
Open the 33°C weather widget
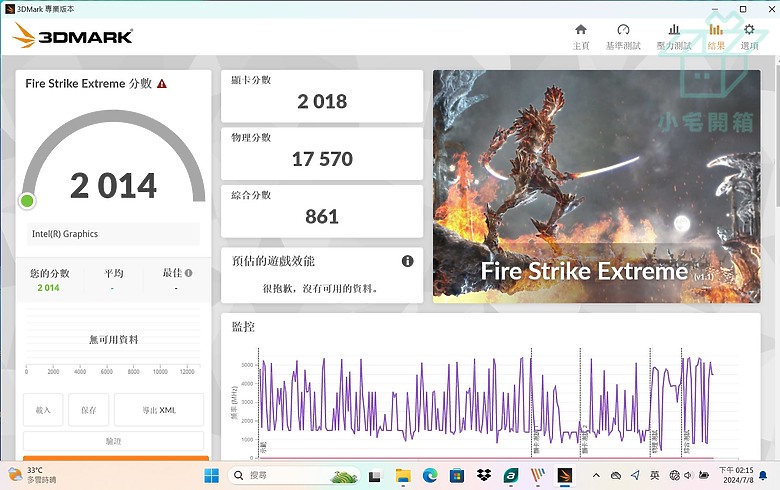coord(33,475)
